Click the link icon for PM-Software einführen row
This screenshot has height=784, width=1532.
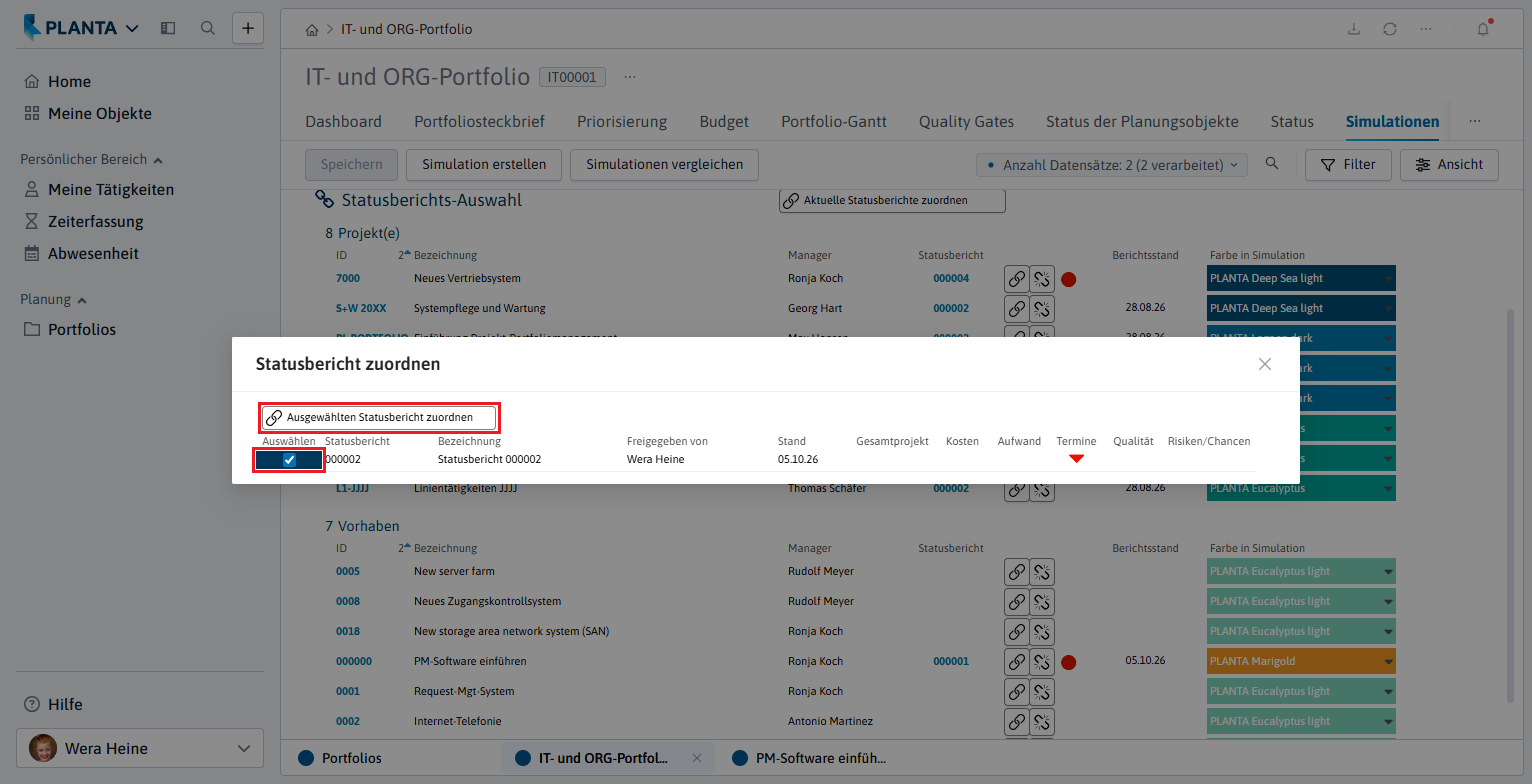coord(1016,662)
